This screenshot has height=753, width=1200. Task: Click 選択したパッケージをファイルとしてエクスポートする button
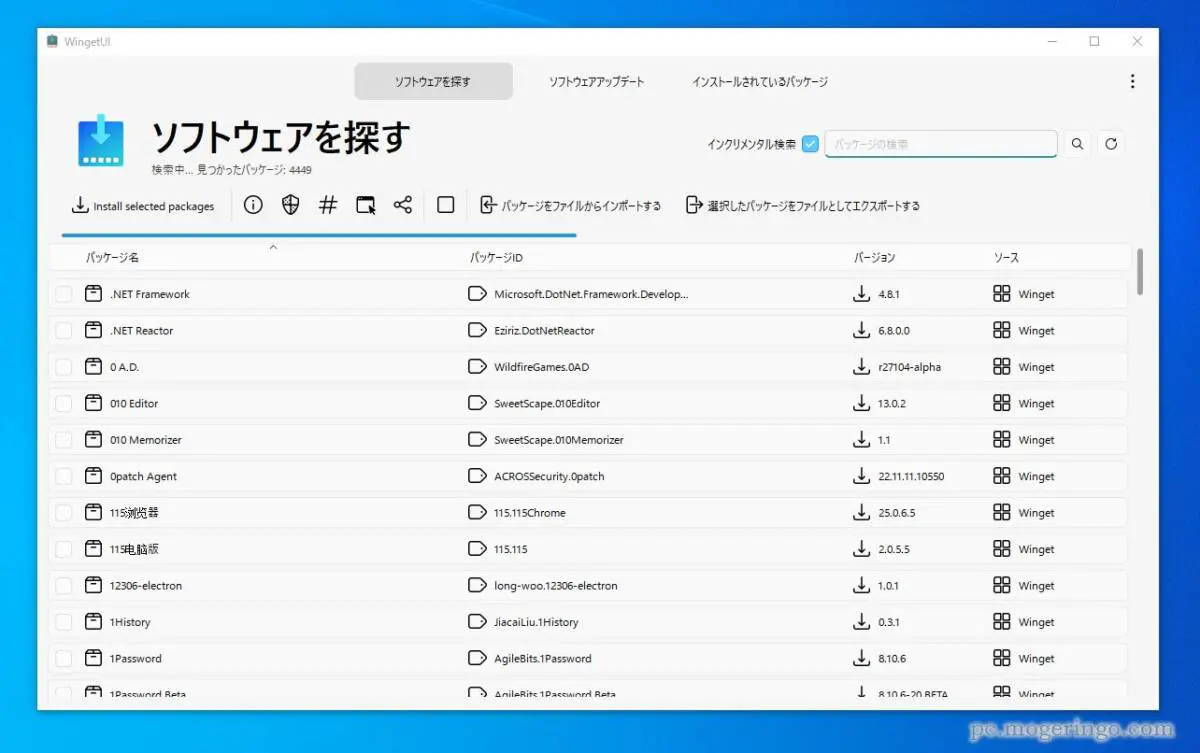point(802,206)
